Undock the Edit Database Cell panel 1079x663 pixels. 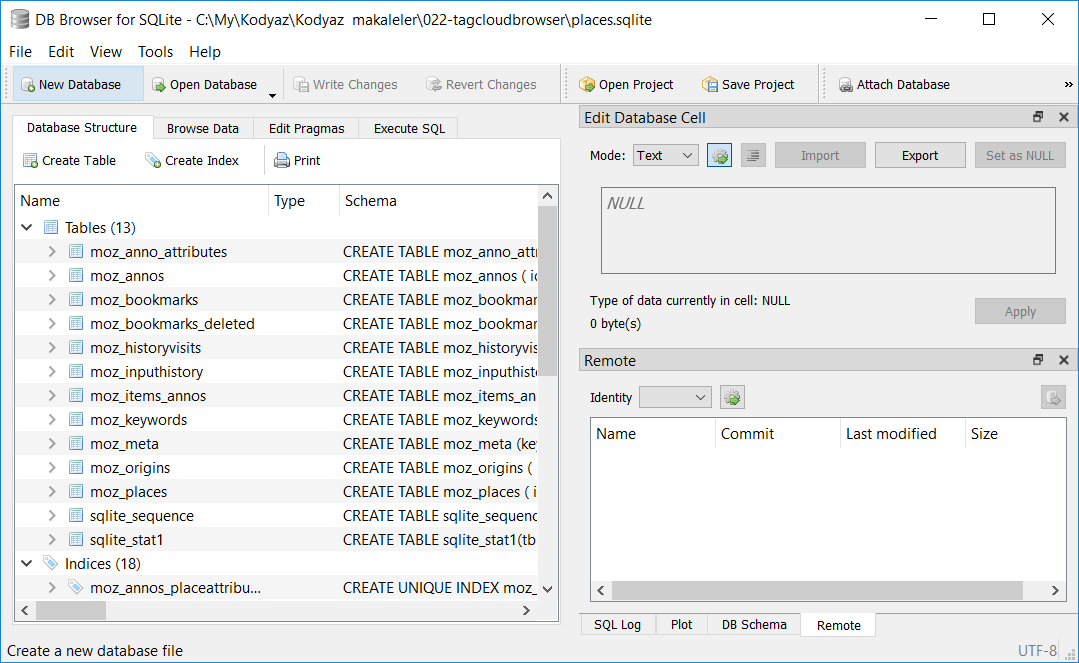pyautogui.click(x=1038, y=117)
